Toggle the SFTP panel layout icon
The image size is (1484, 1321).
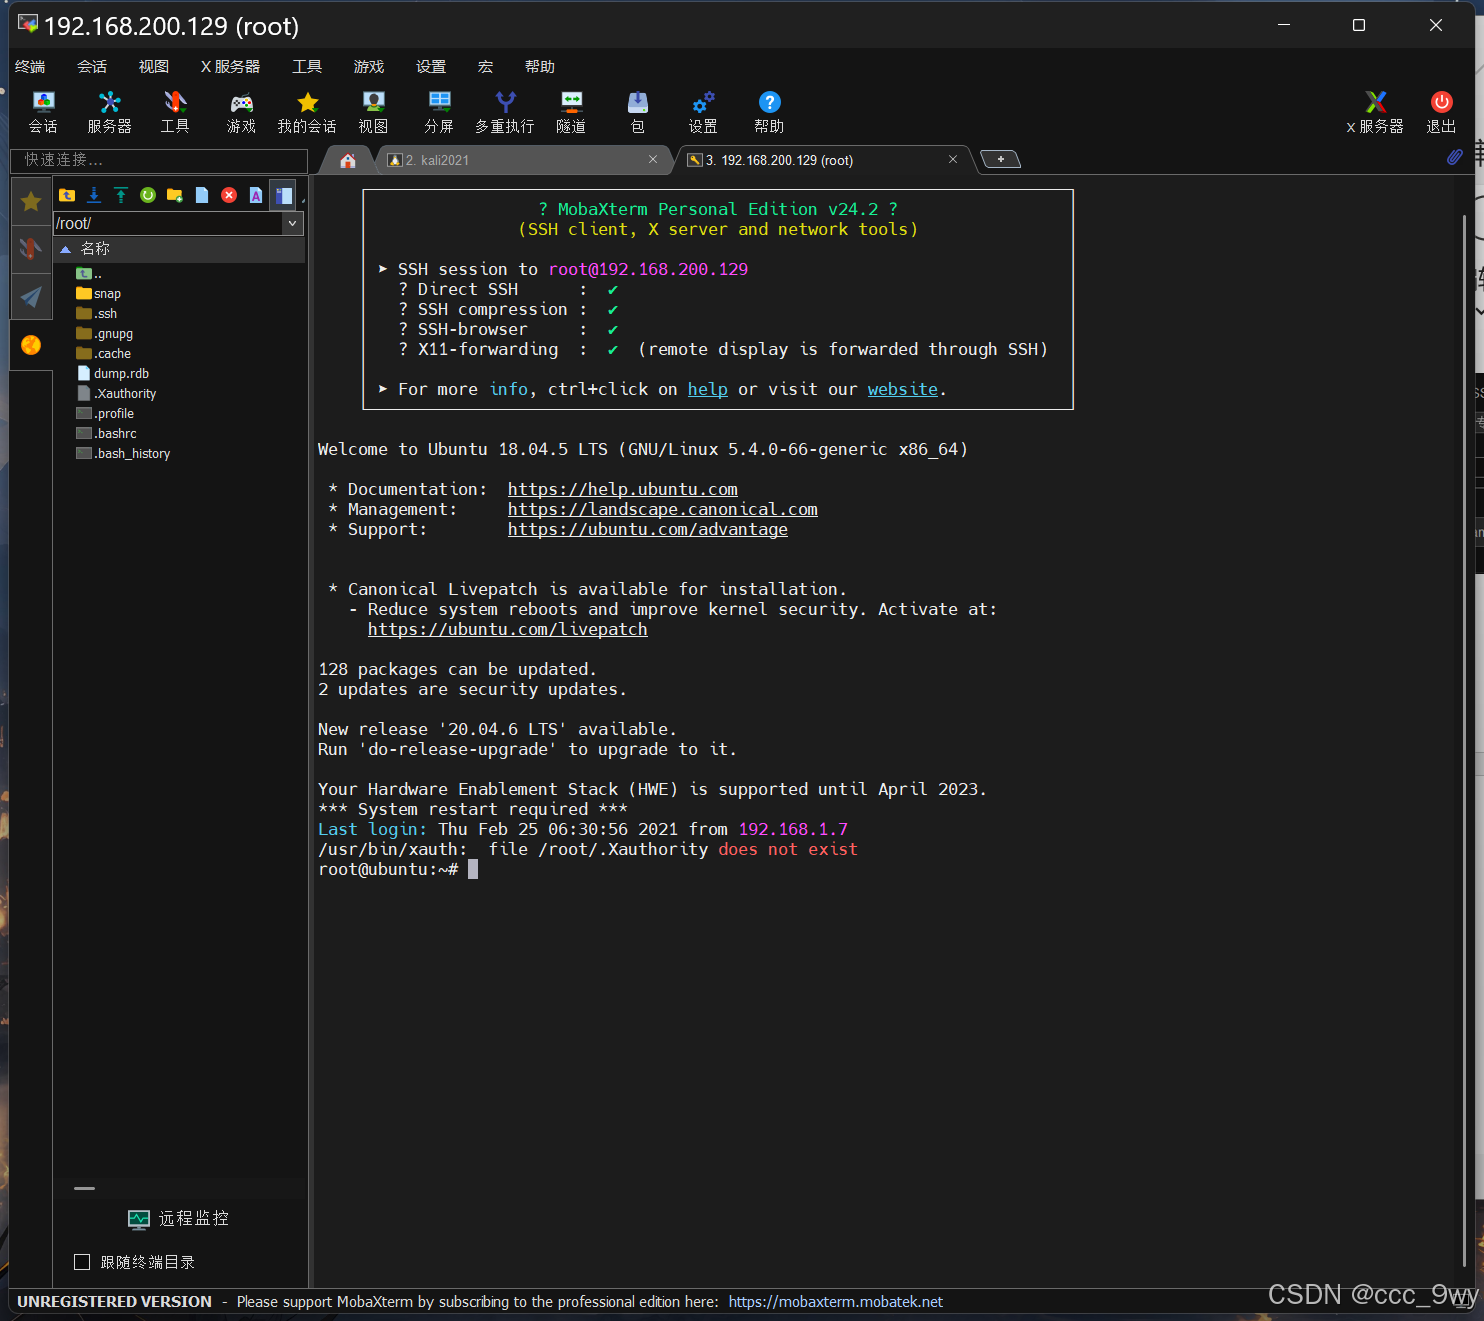(284, 195)
